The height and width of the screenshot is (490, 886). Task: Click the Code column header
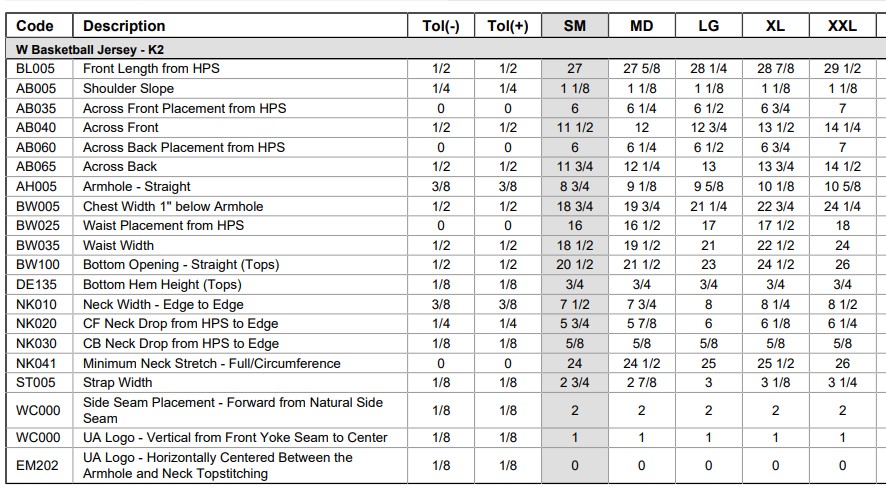pos(35,26)
